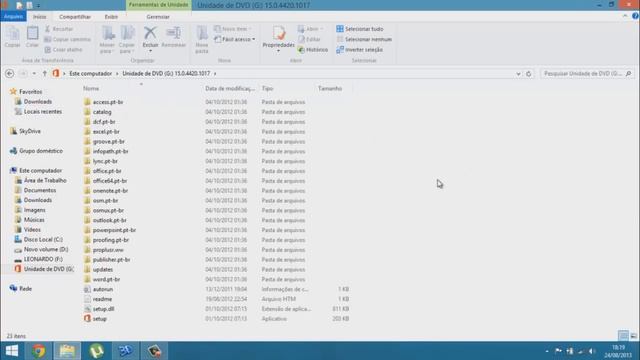Open the Mover para ribbon button

click(107, 40)
